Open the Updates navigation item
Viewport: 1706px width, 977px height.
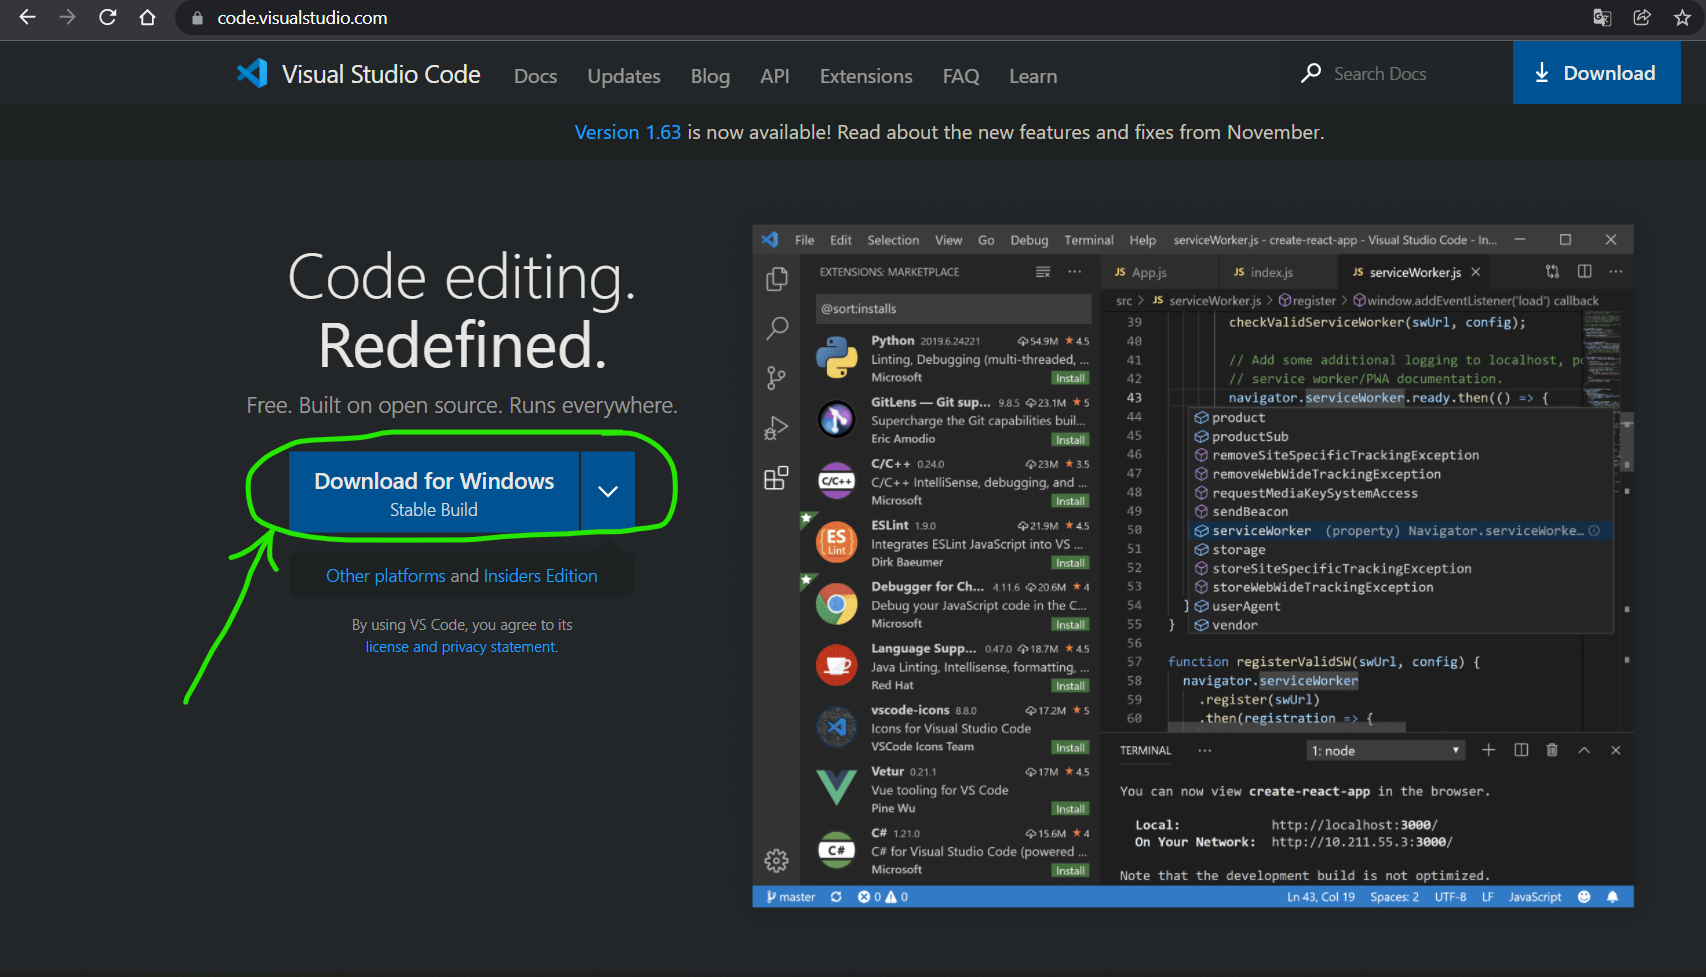click(624, 76)
